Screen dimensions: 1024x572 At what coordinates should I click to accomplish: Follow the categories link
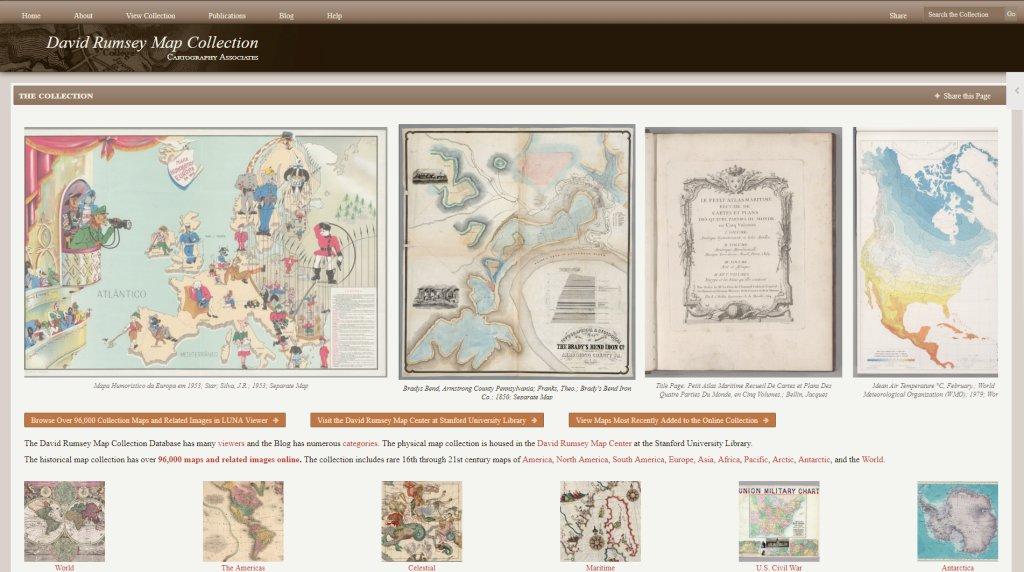click(360, 443)
